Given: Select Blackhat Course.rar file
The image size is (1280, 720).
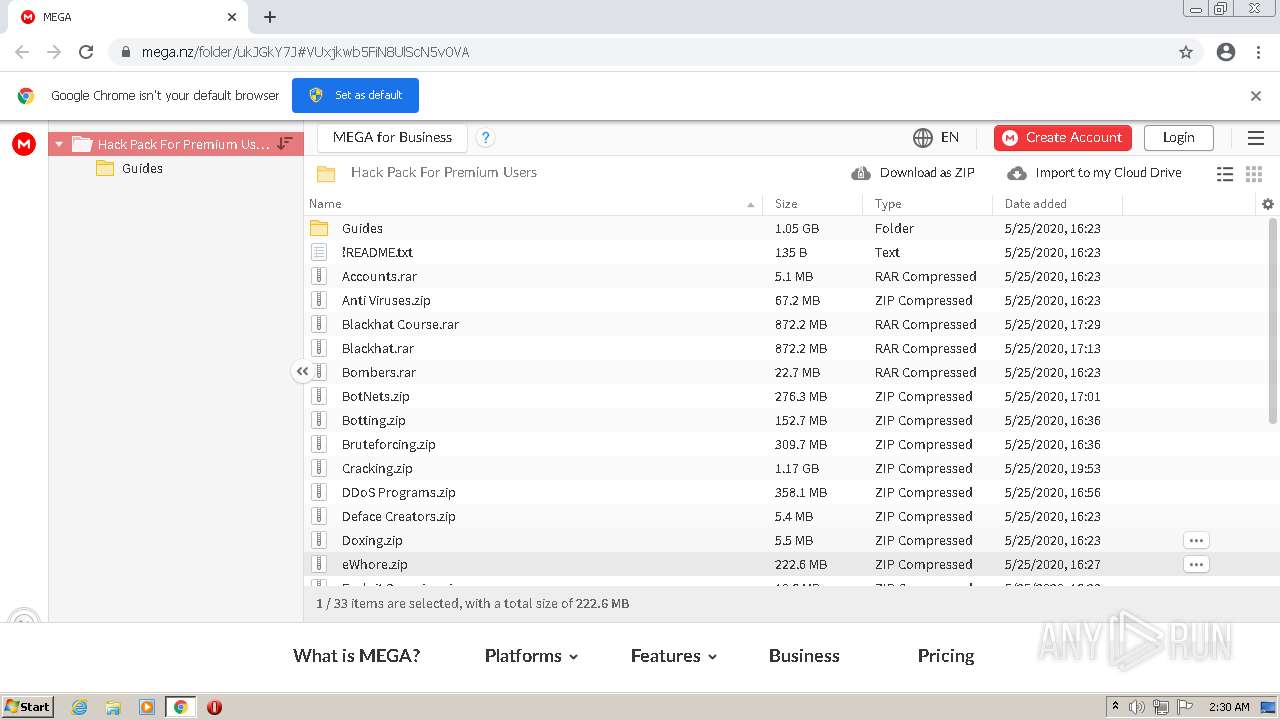Looking at the screenshot, I should point(785,324).
